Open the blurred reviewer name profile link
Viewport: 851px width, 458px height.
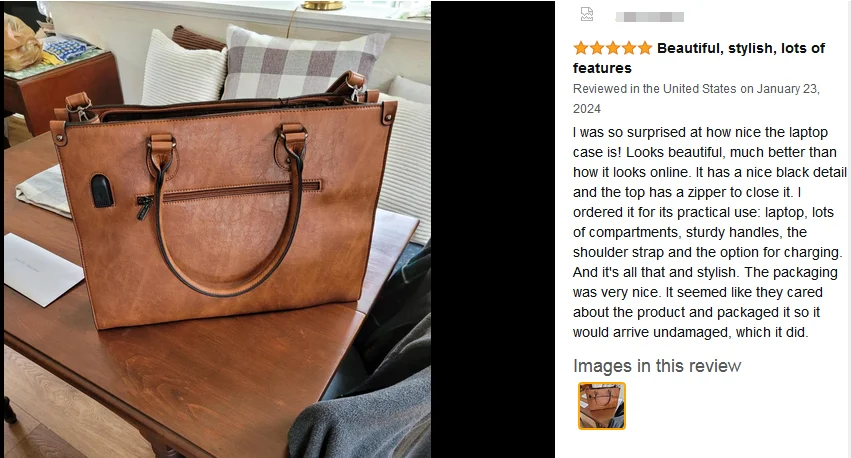pos(650,17)
